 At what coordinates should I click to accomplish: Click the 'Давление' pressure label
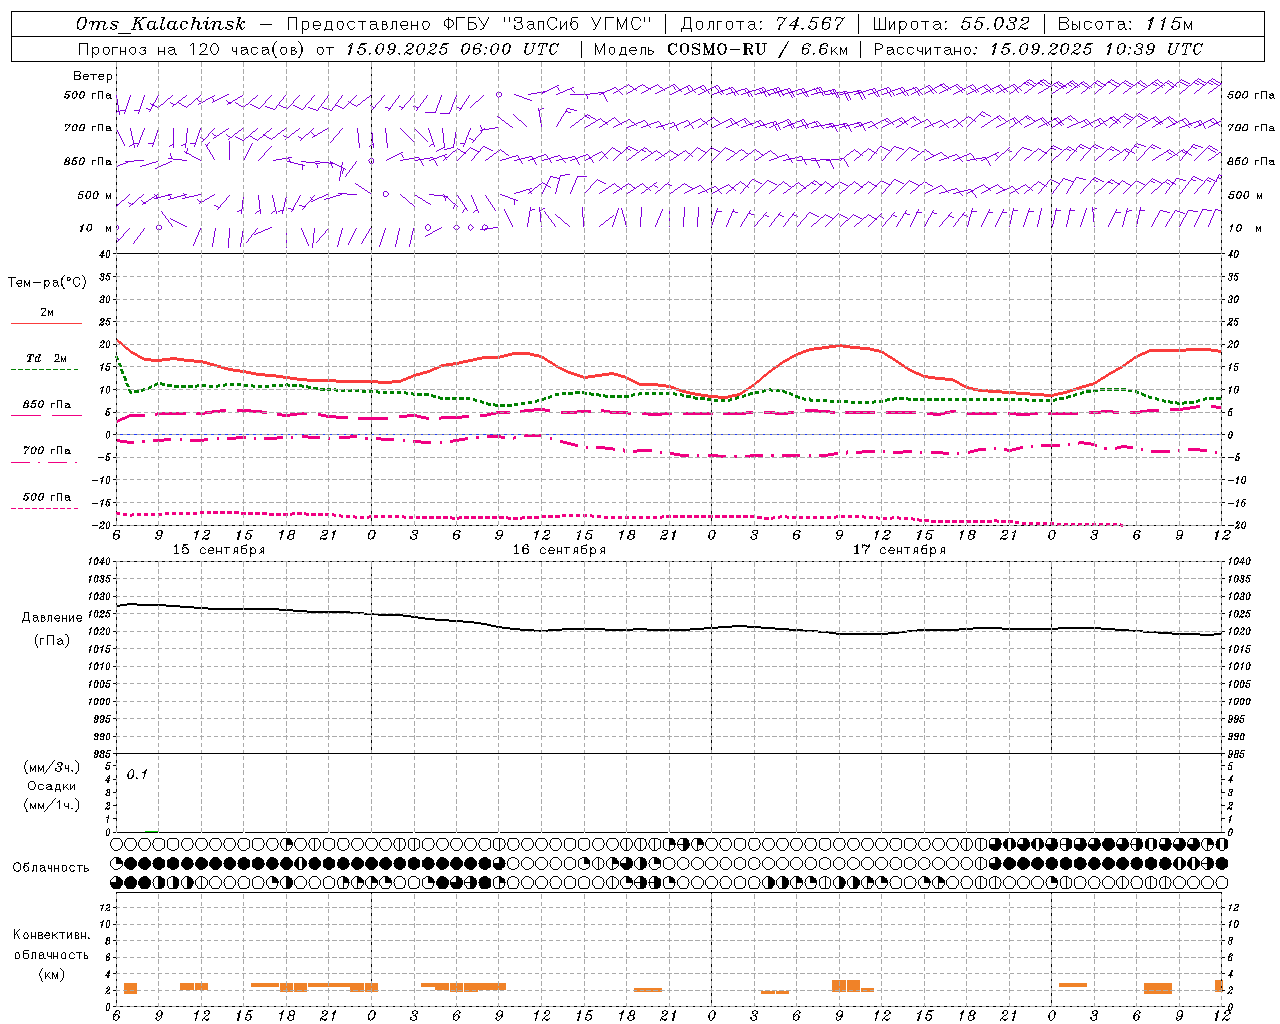52,618
